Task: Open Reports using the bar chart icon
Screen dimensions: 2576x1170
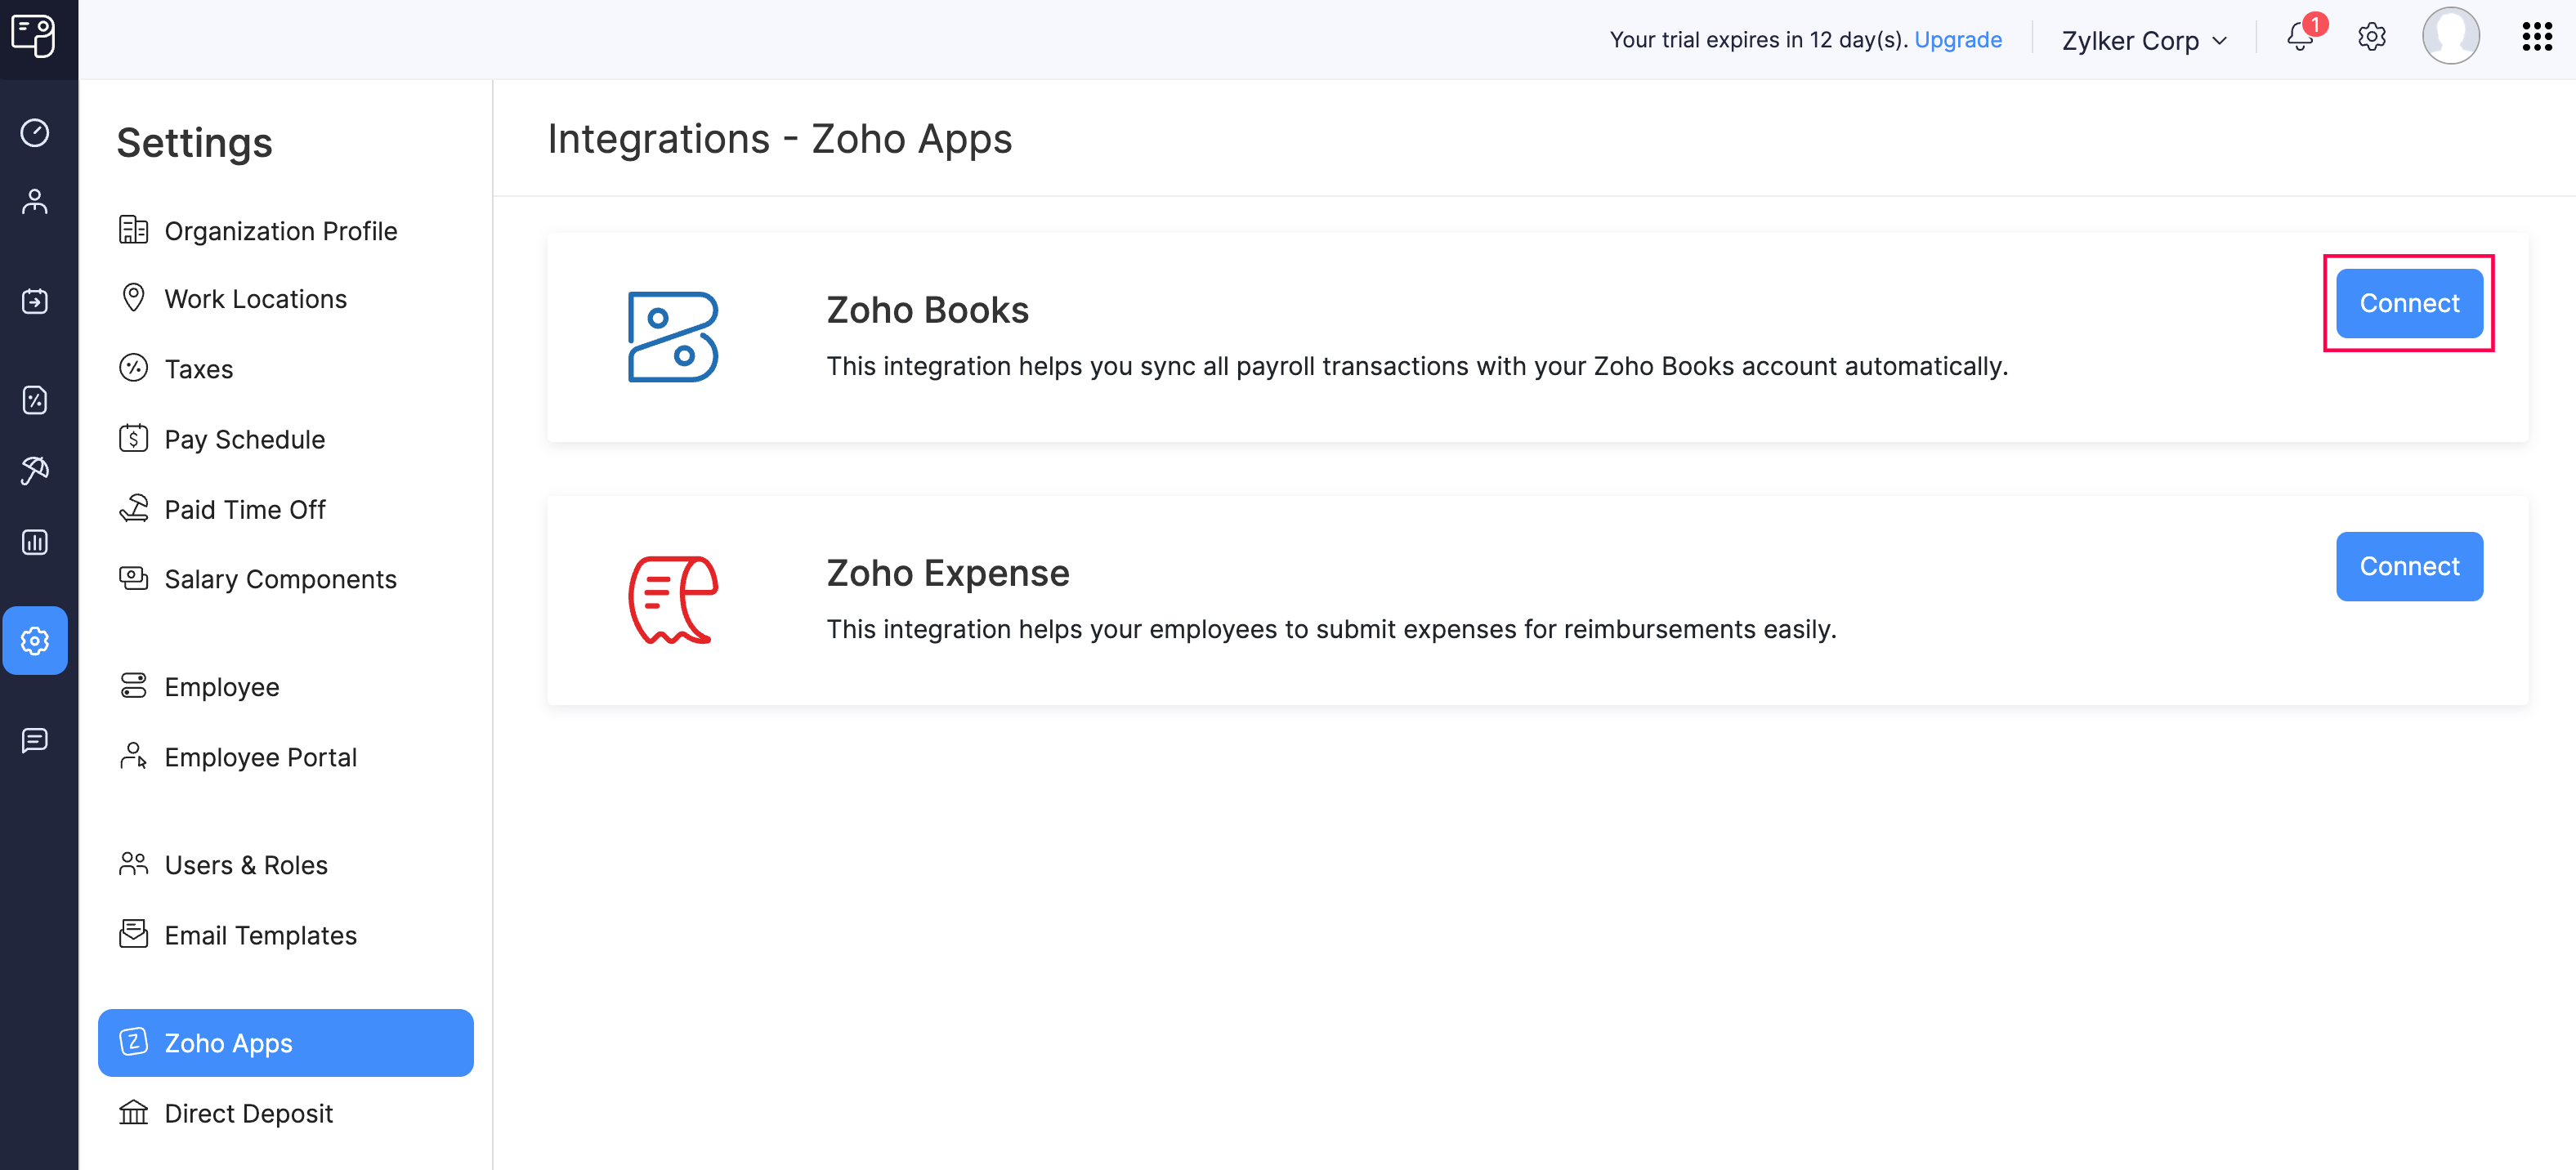Action: point(36,541)
